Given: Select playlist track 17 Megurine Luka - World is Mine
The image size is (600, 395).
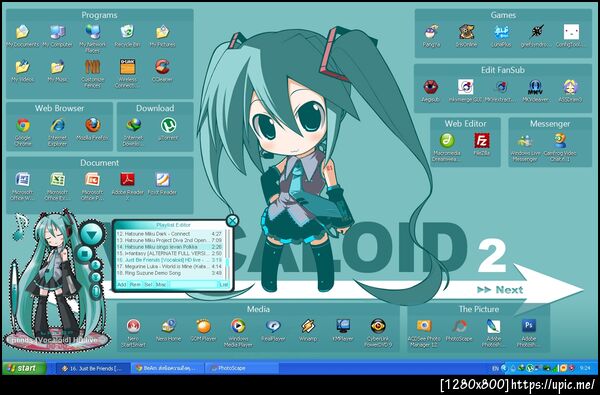Looking at the screenshot, I should click(170, 266).
